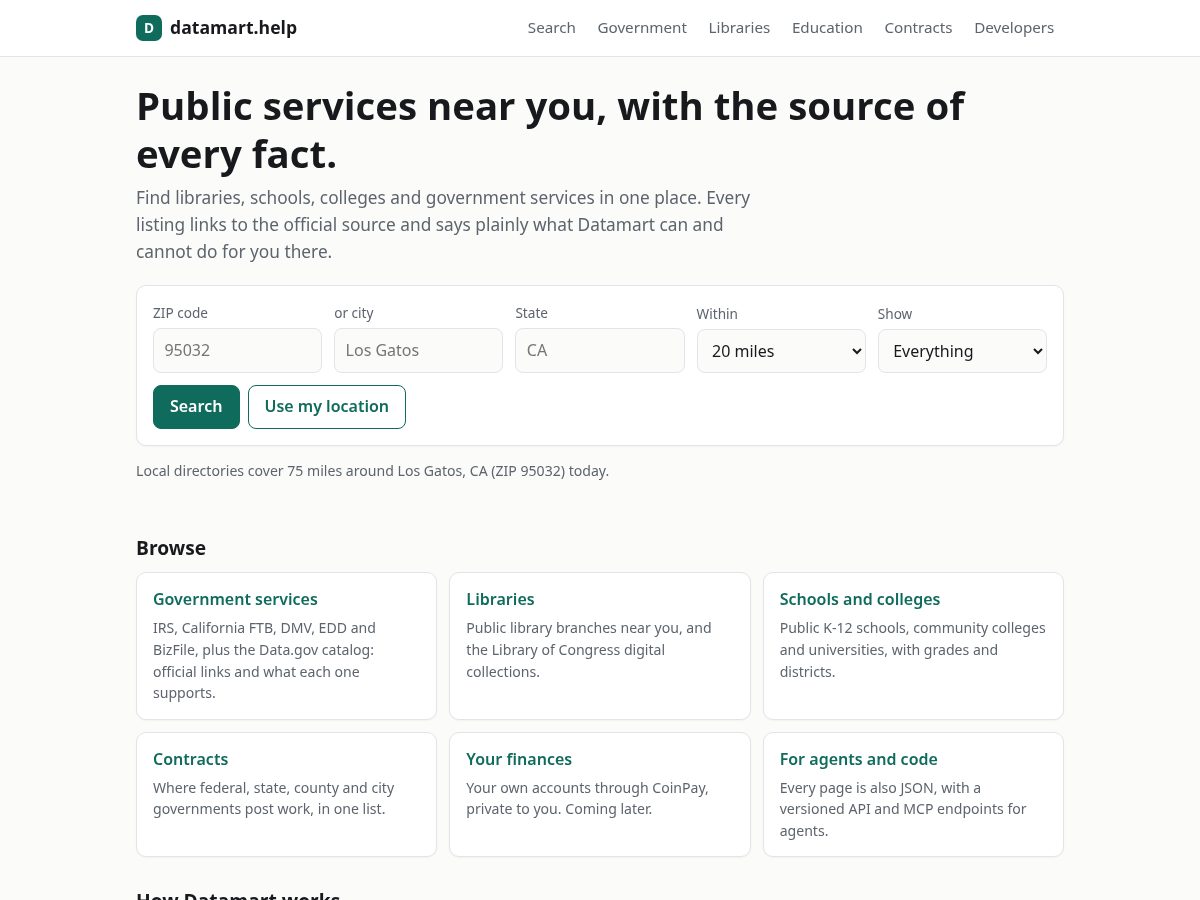Open the Government services browse card

tap(286, 646)
